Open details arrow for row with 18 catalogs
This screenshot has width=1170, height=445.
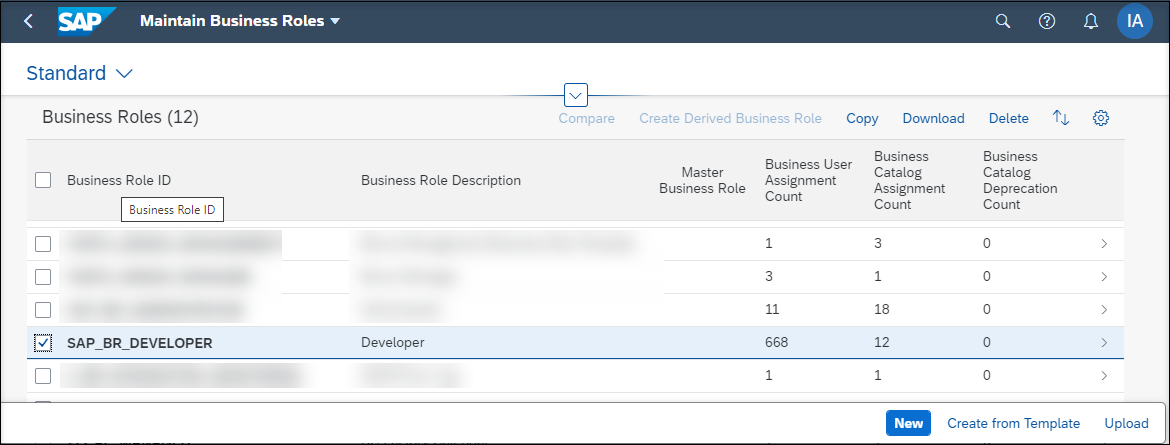coord(1104,309)
